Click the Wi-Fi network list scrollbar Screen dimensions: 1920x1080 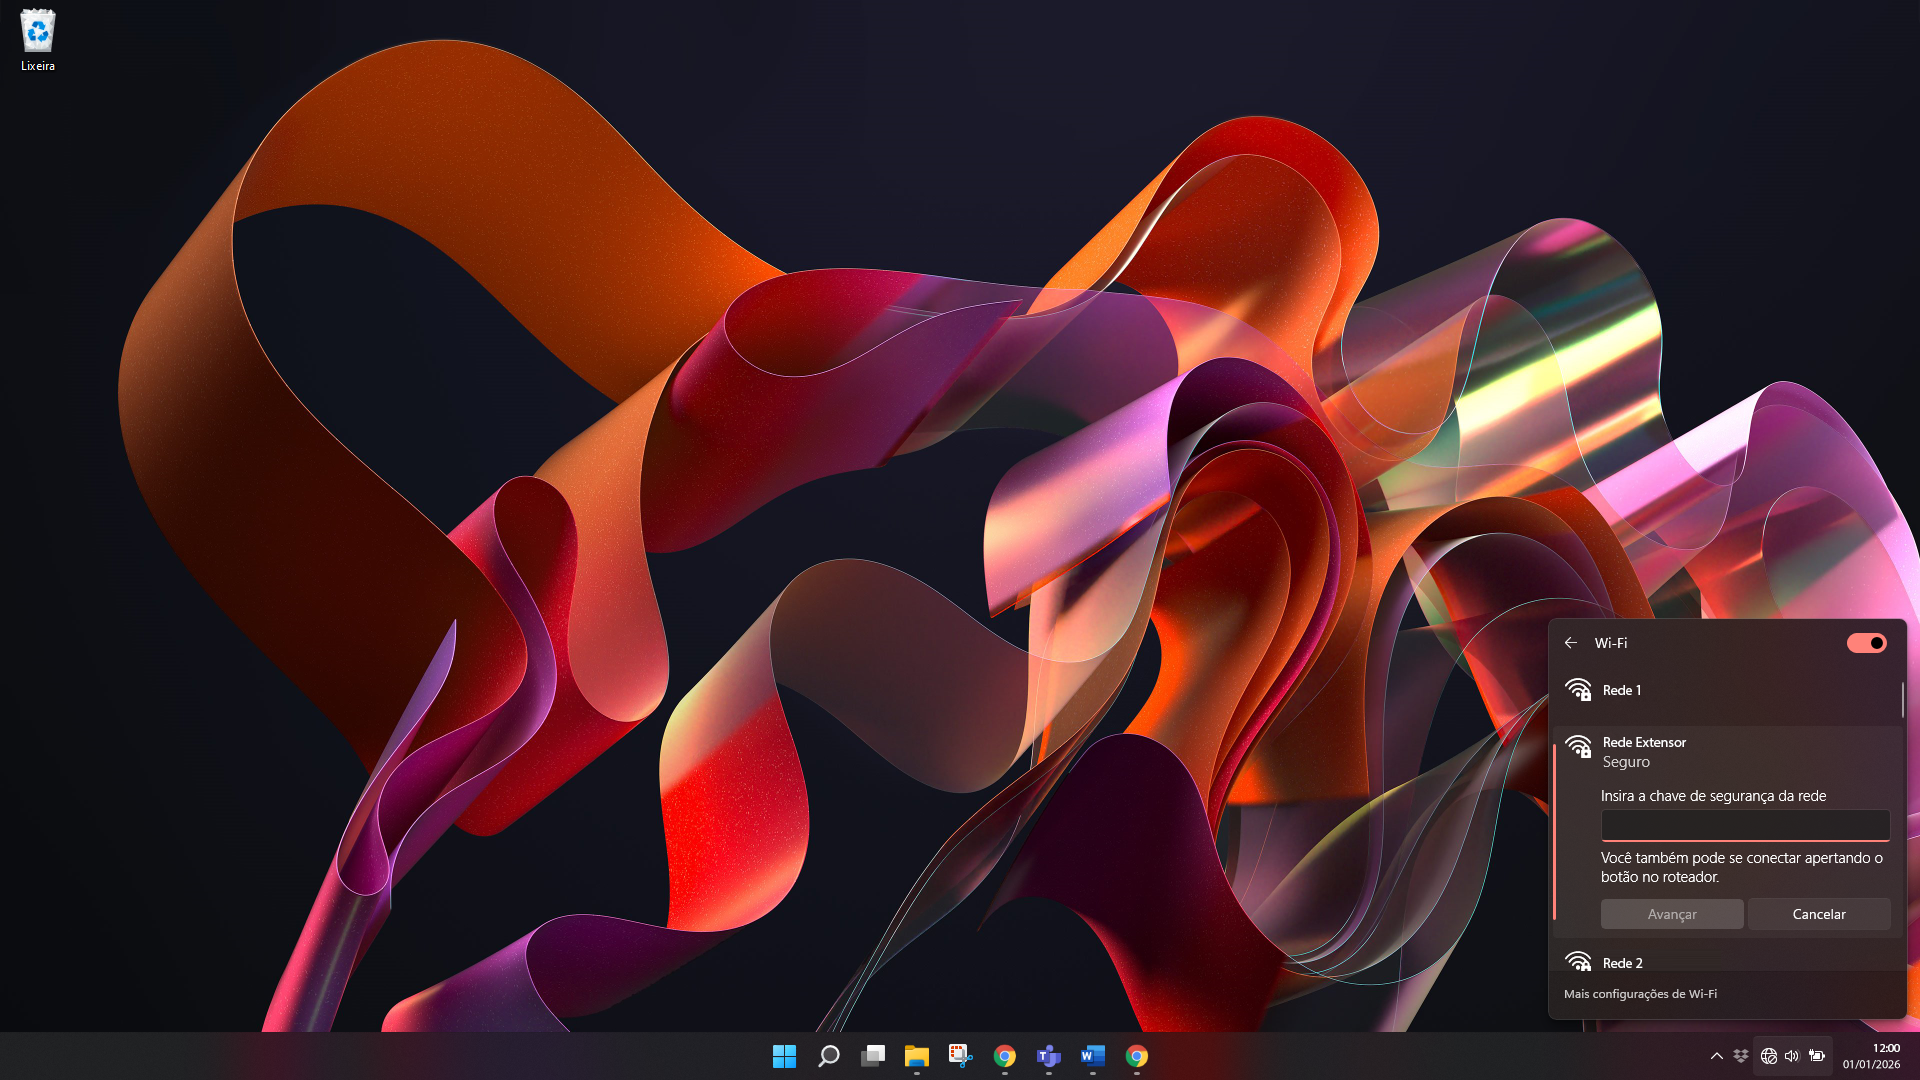[1902, 701]
